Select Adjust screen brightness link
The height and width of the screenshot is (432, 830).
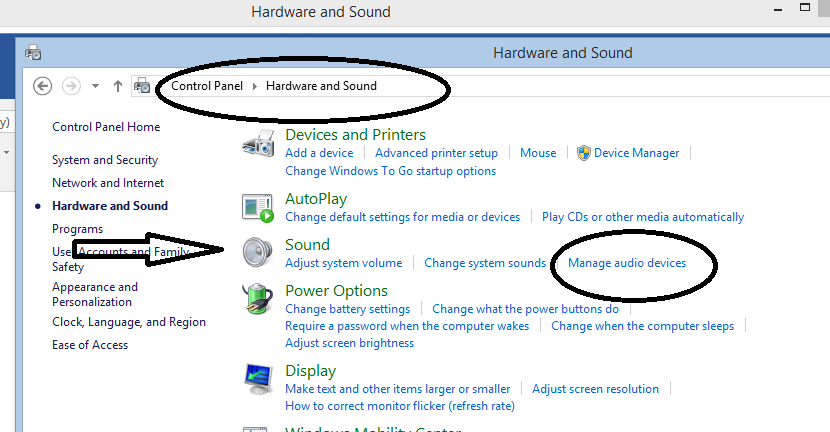pos(349,343)
